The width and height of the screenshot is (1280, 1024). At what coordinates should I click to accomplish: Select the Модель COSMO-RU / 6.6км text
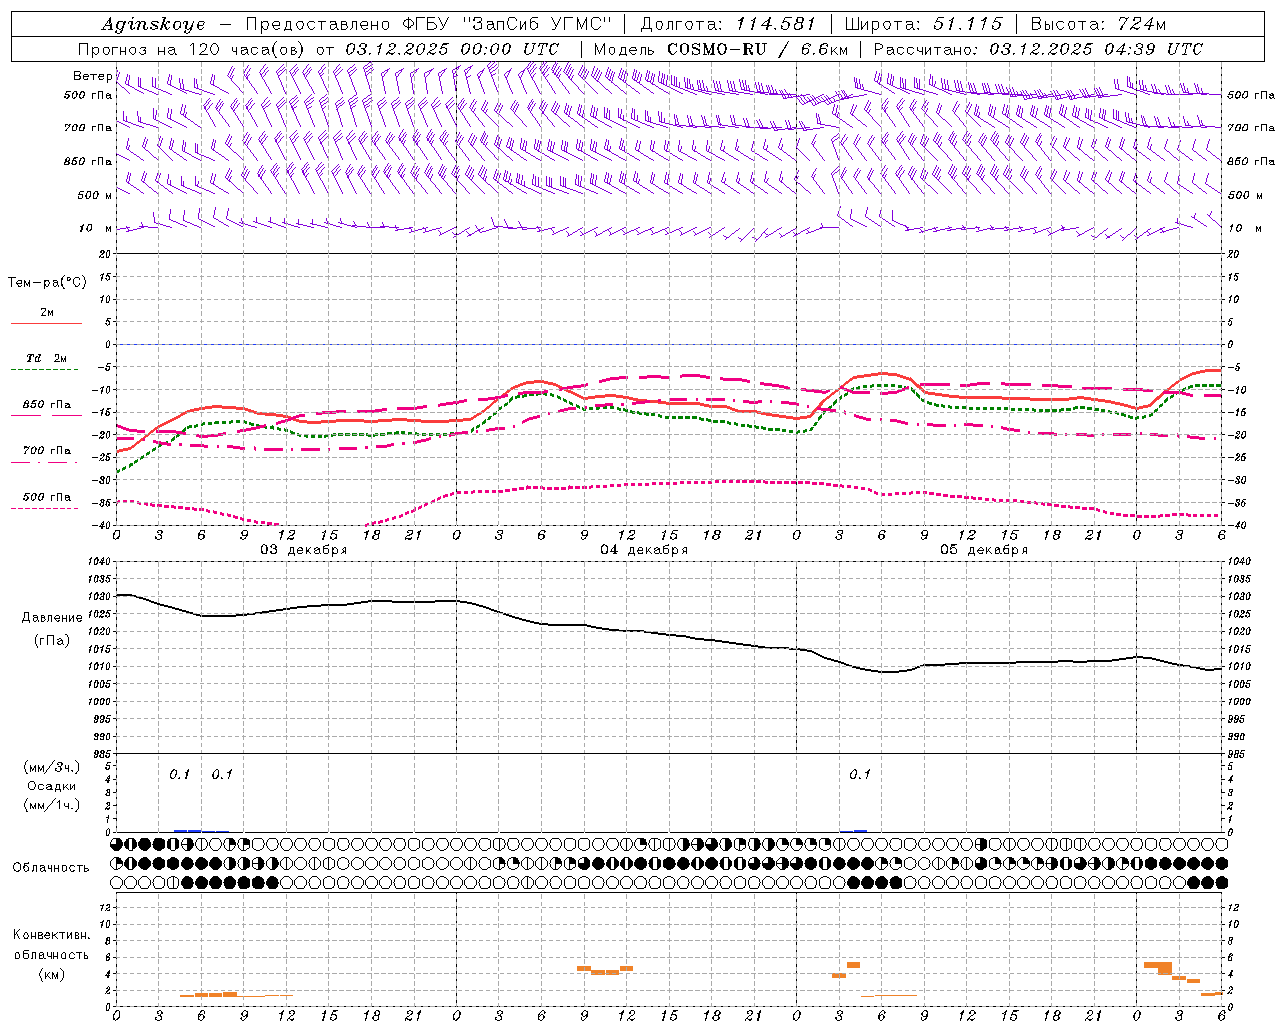721,49
